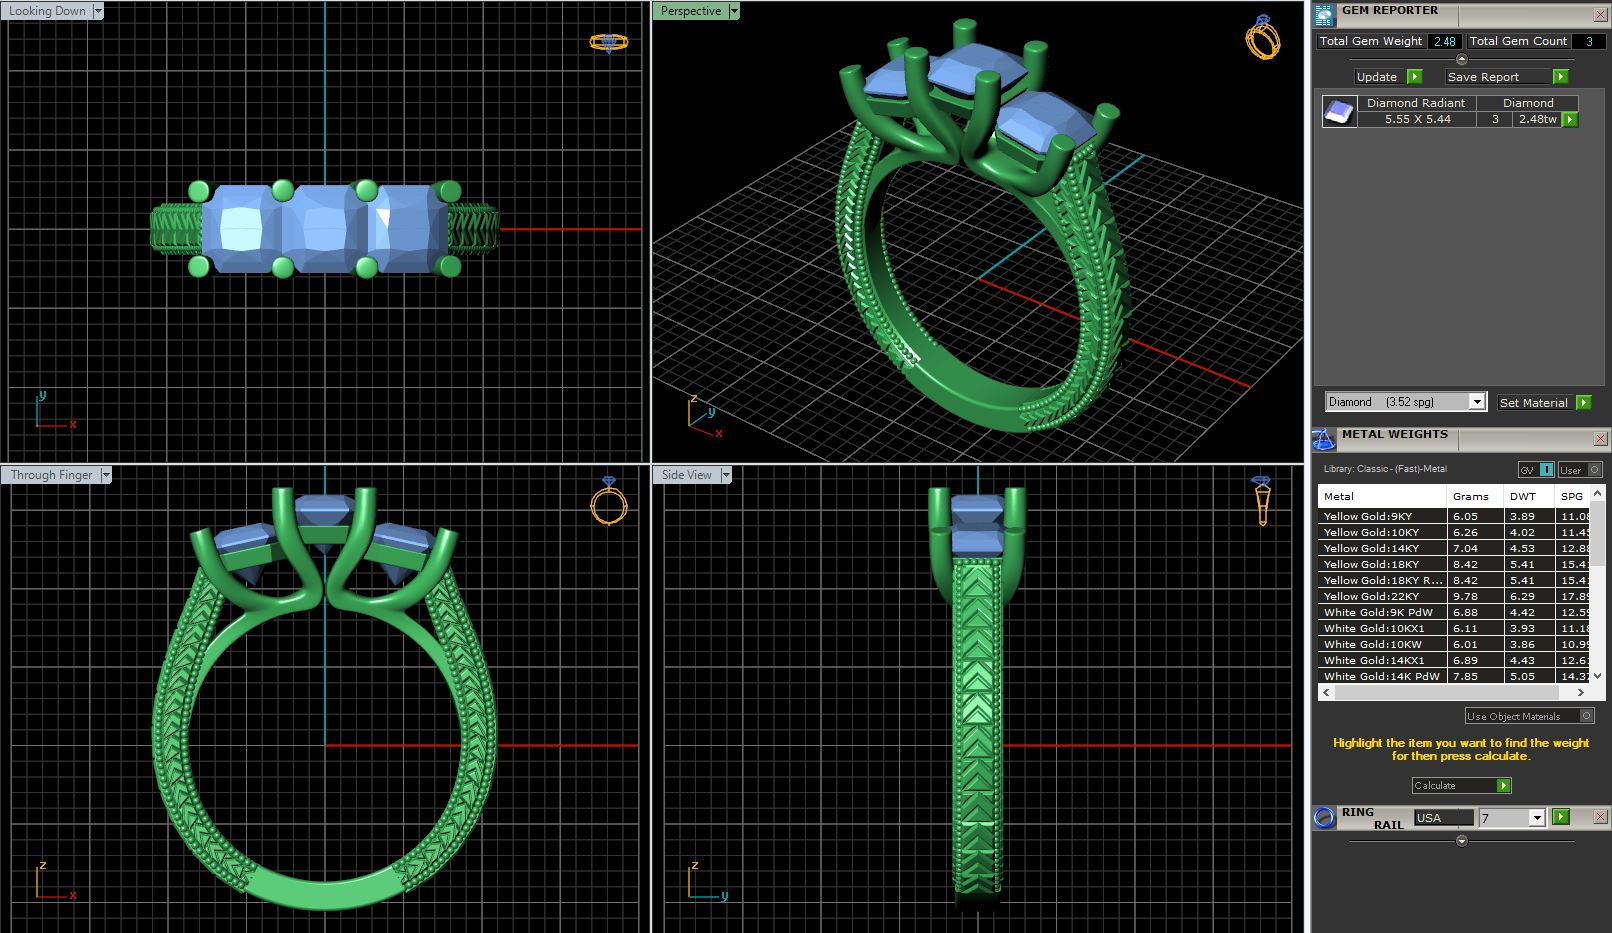The image size is (1612, 933).
Task: Click the Metal Weights scale icon
Action: (1323, 439)
